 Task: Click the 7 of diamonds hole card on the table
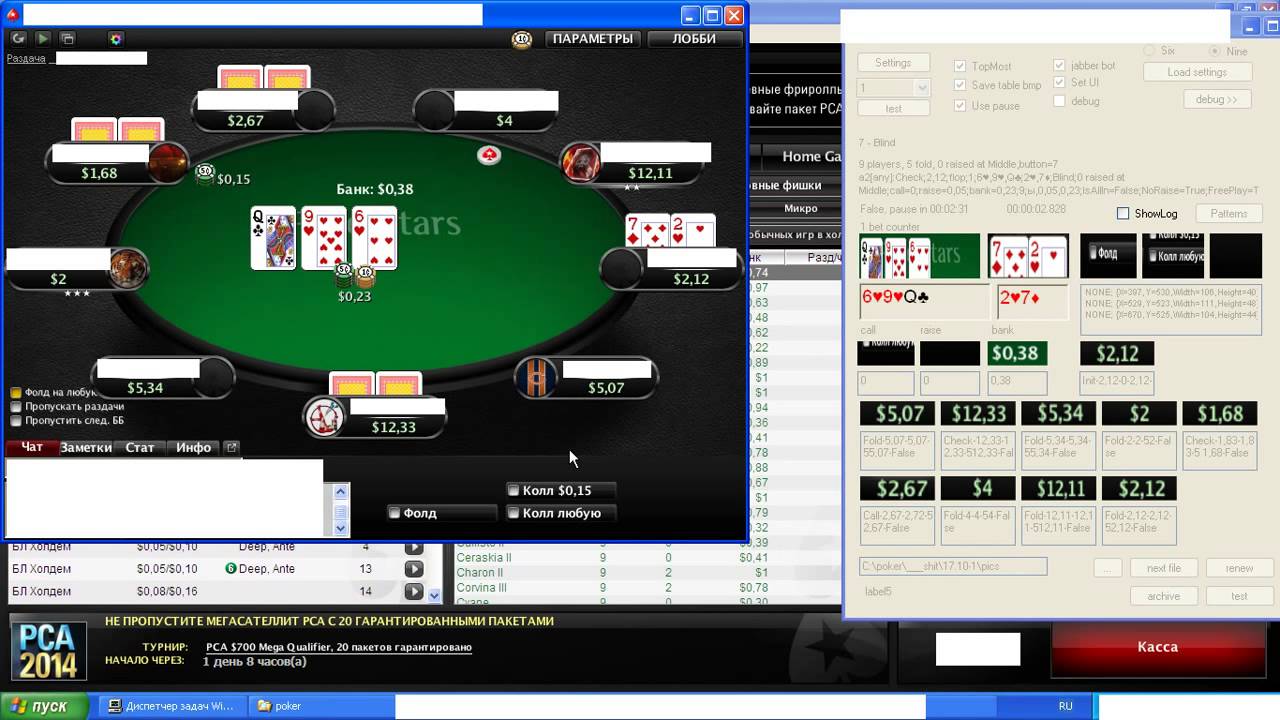(648, 231)
